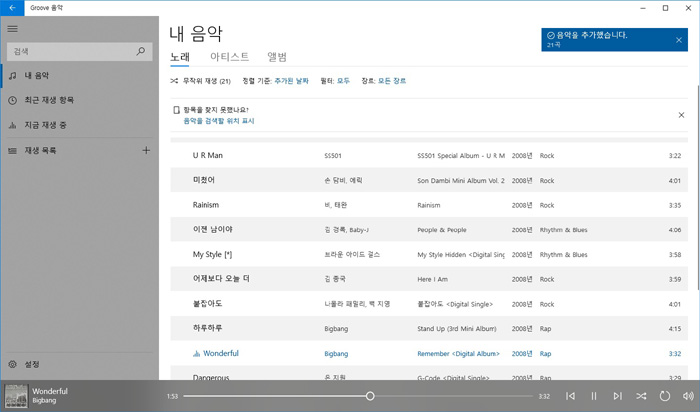This screenshot has height=412, width=700.
Task: Click duration 3:22 of U R Man
Action: pos(675,156)
